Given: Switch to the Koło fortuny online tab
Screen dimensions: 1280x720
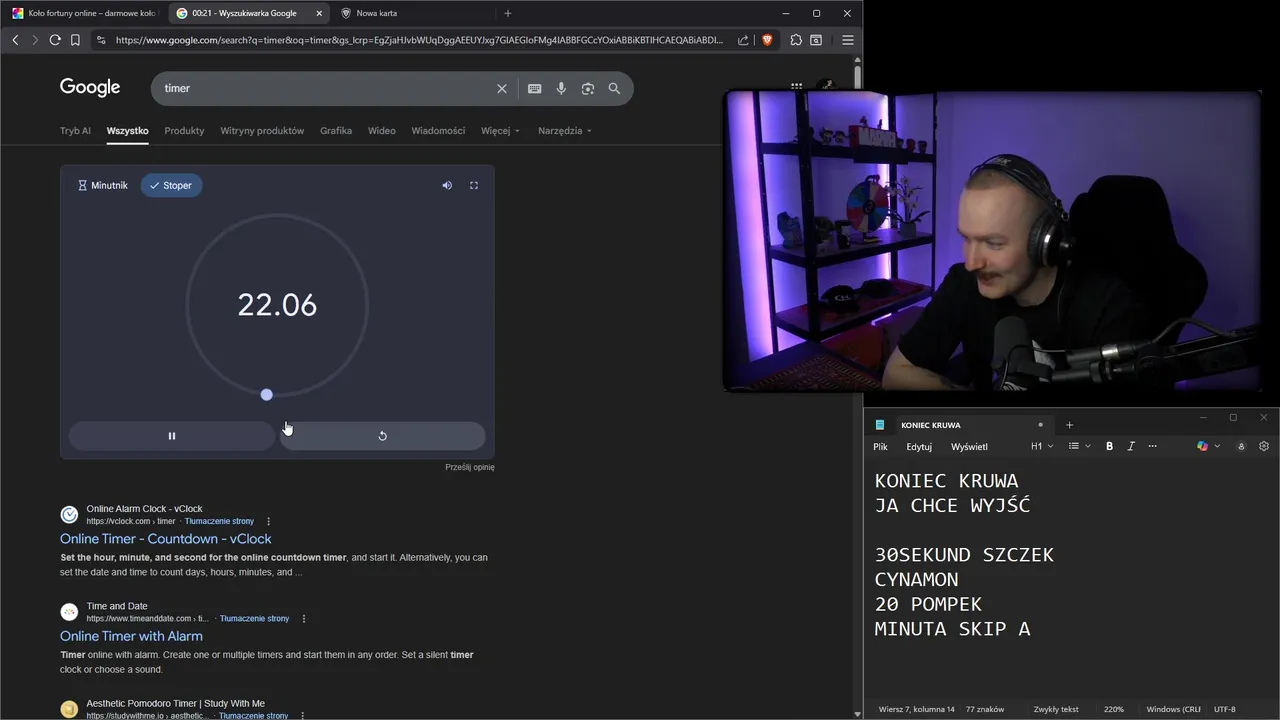Looking at the screenshot, I should [84, 13].
